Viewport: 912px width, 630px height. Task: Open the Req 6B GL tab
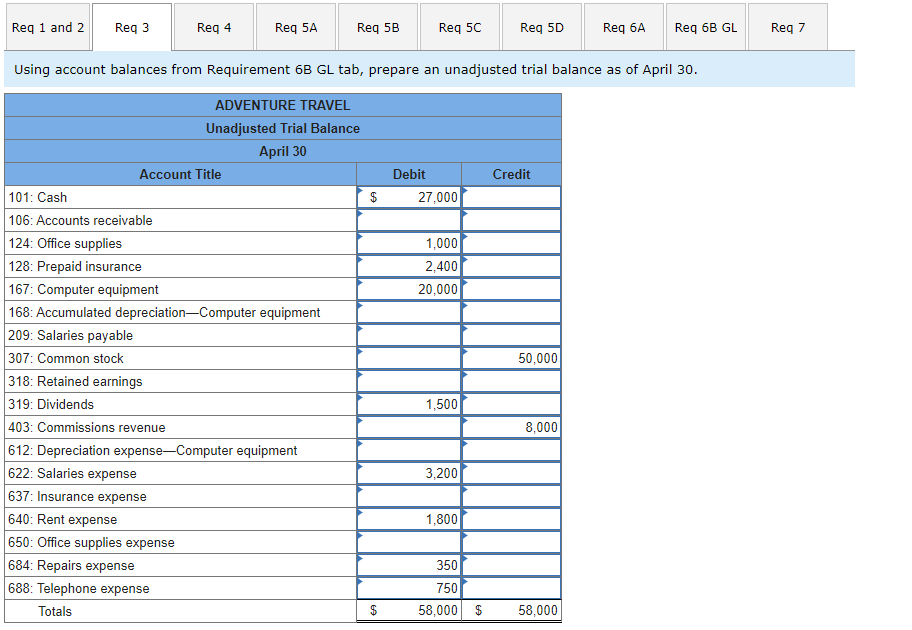click(x=706, y=27)
